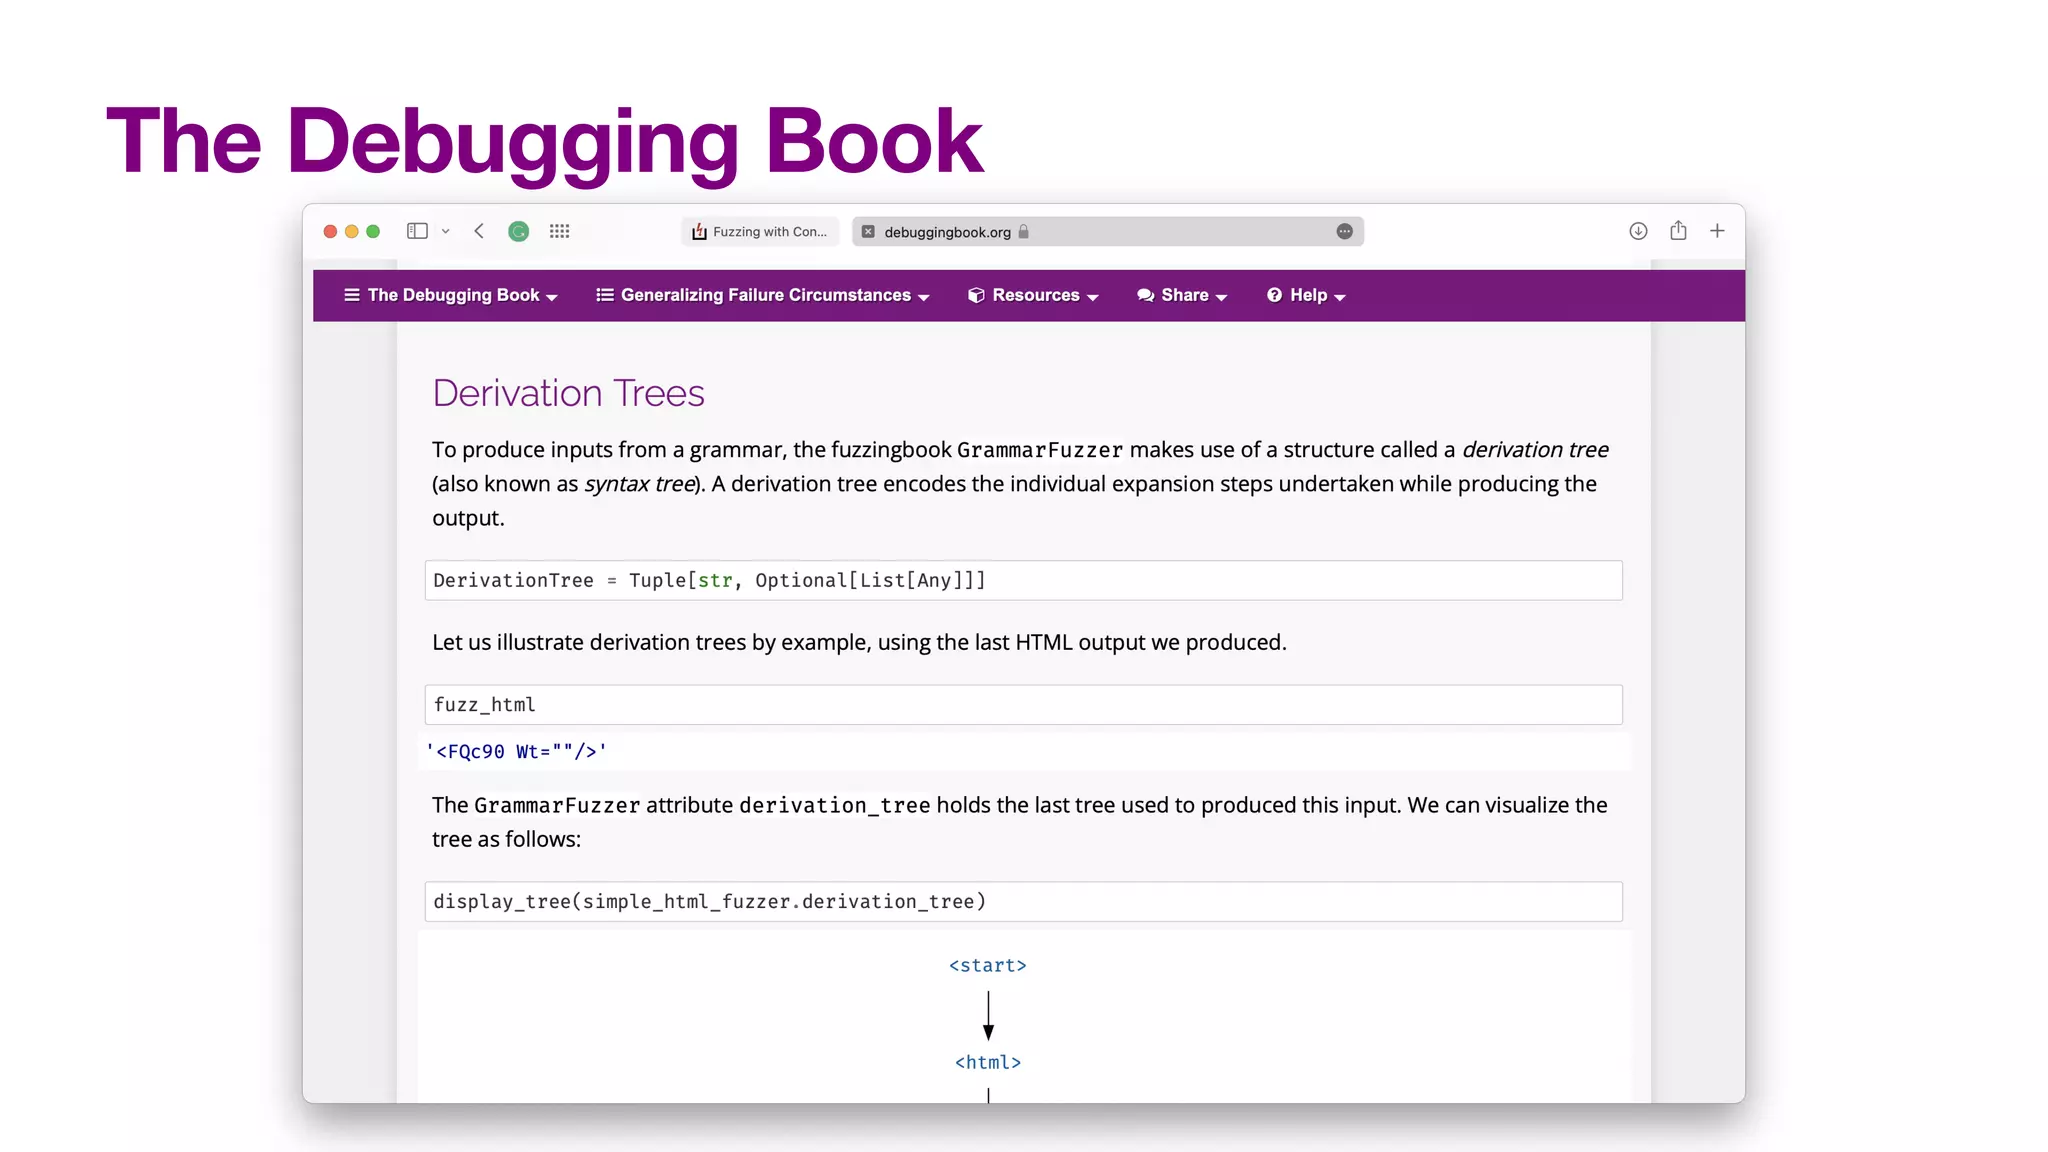
Task: Click the question mark icon beside Help
Action: [1274, 295]
